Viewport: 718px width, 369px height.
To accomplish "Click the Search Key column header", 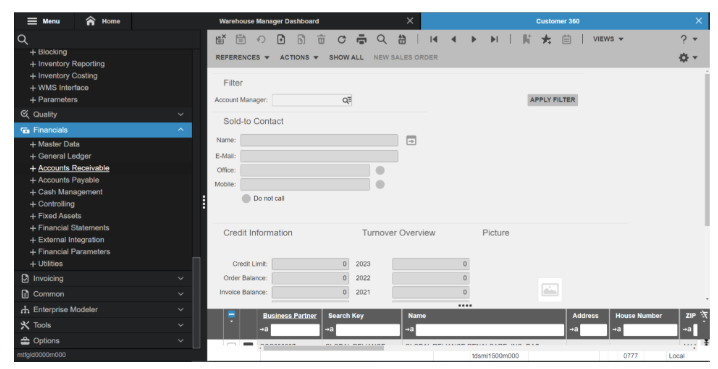I will (x=346, y=316).
